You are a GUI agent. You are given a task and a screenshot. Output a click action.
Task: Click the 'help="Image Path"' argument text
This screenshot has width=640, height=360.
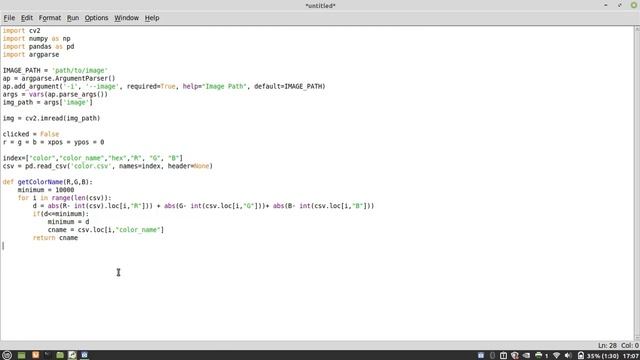(215, 86)
